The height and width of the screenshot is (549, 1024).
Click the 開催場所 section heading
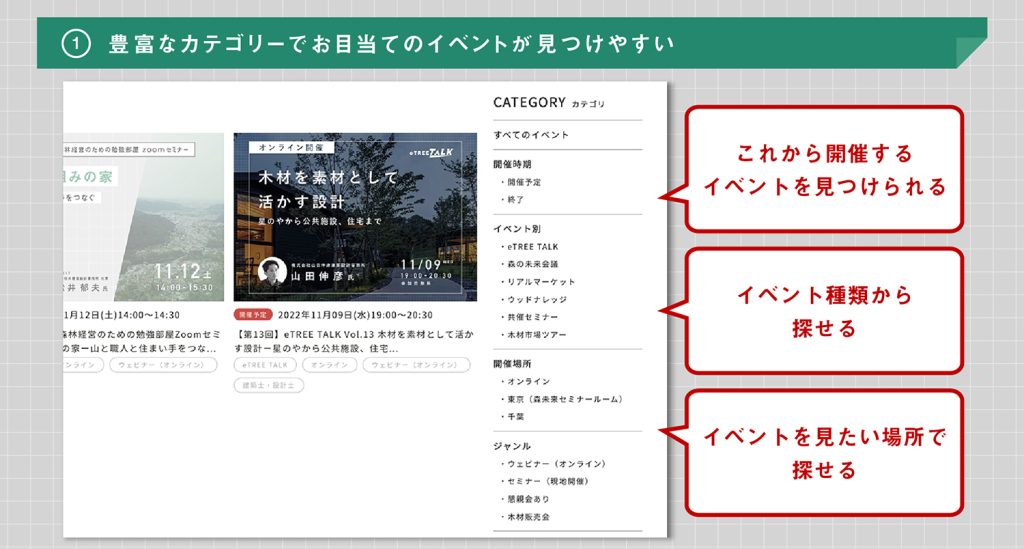coord(512,364)
